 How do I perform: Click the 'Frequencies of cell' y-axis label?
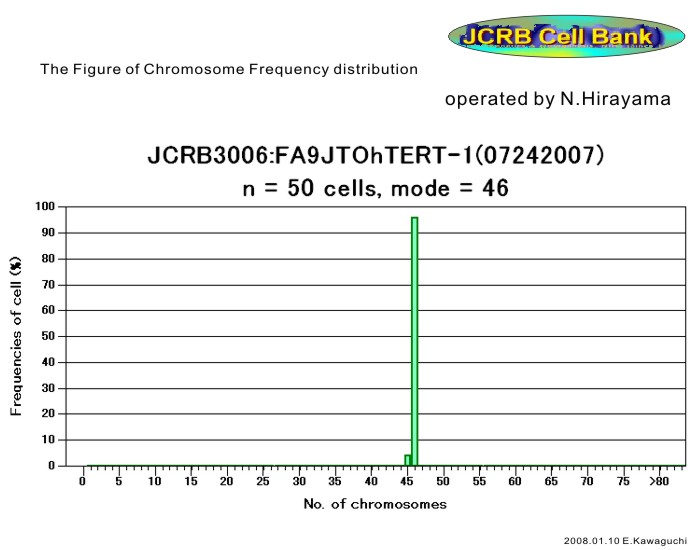17,335
